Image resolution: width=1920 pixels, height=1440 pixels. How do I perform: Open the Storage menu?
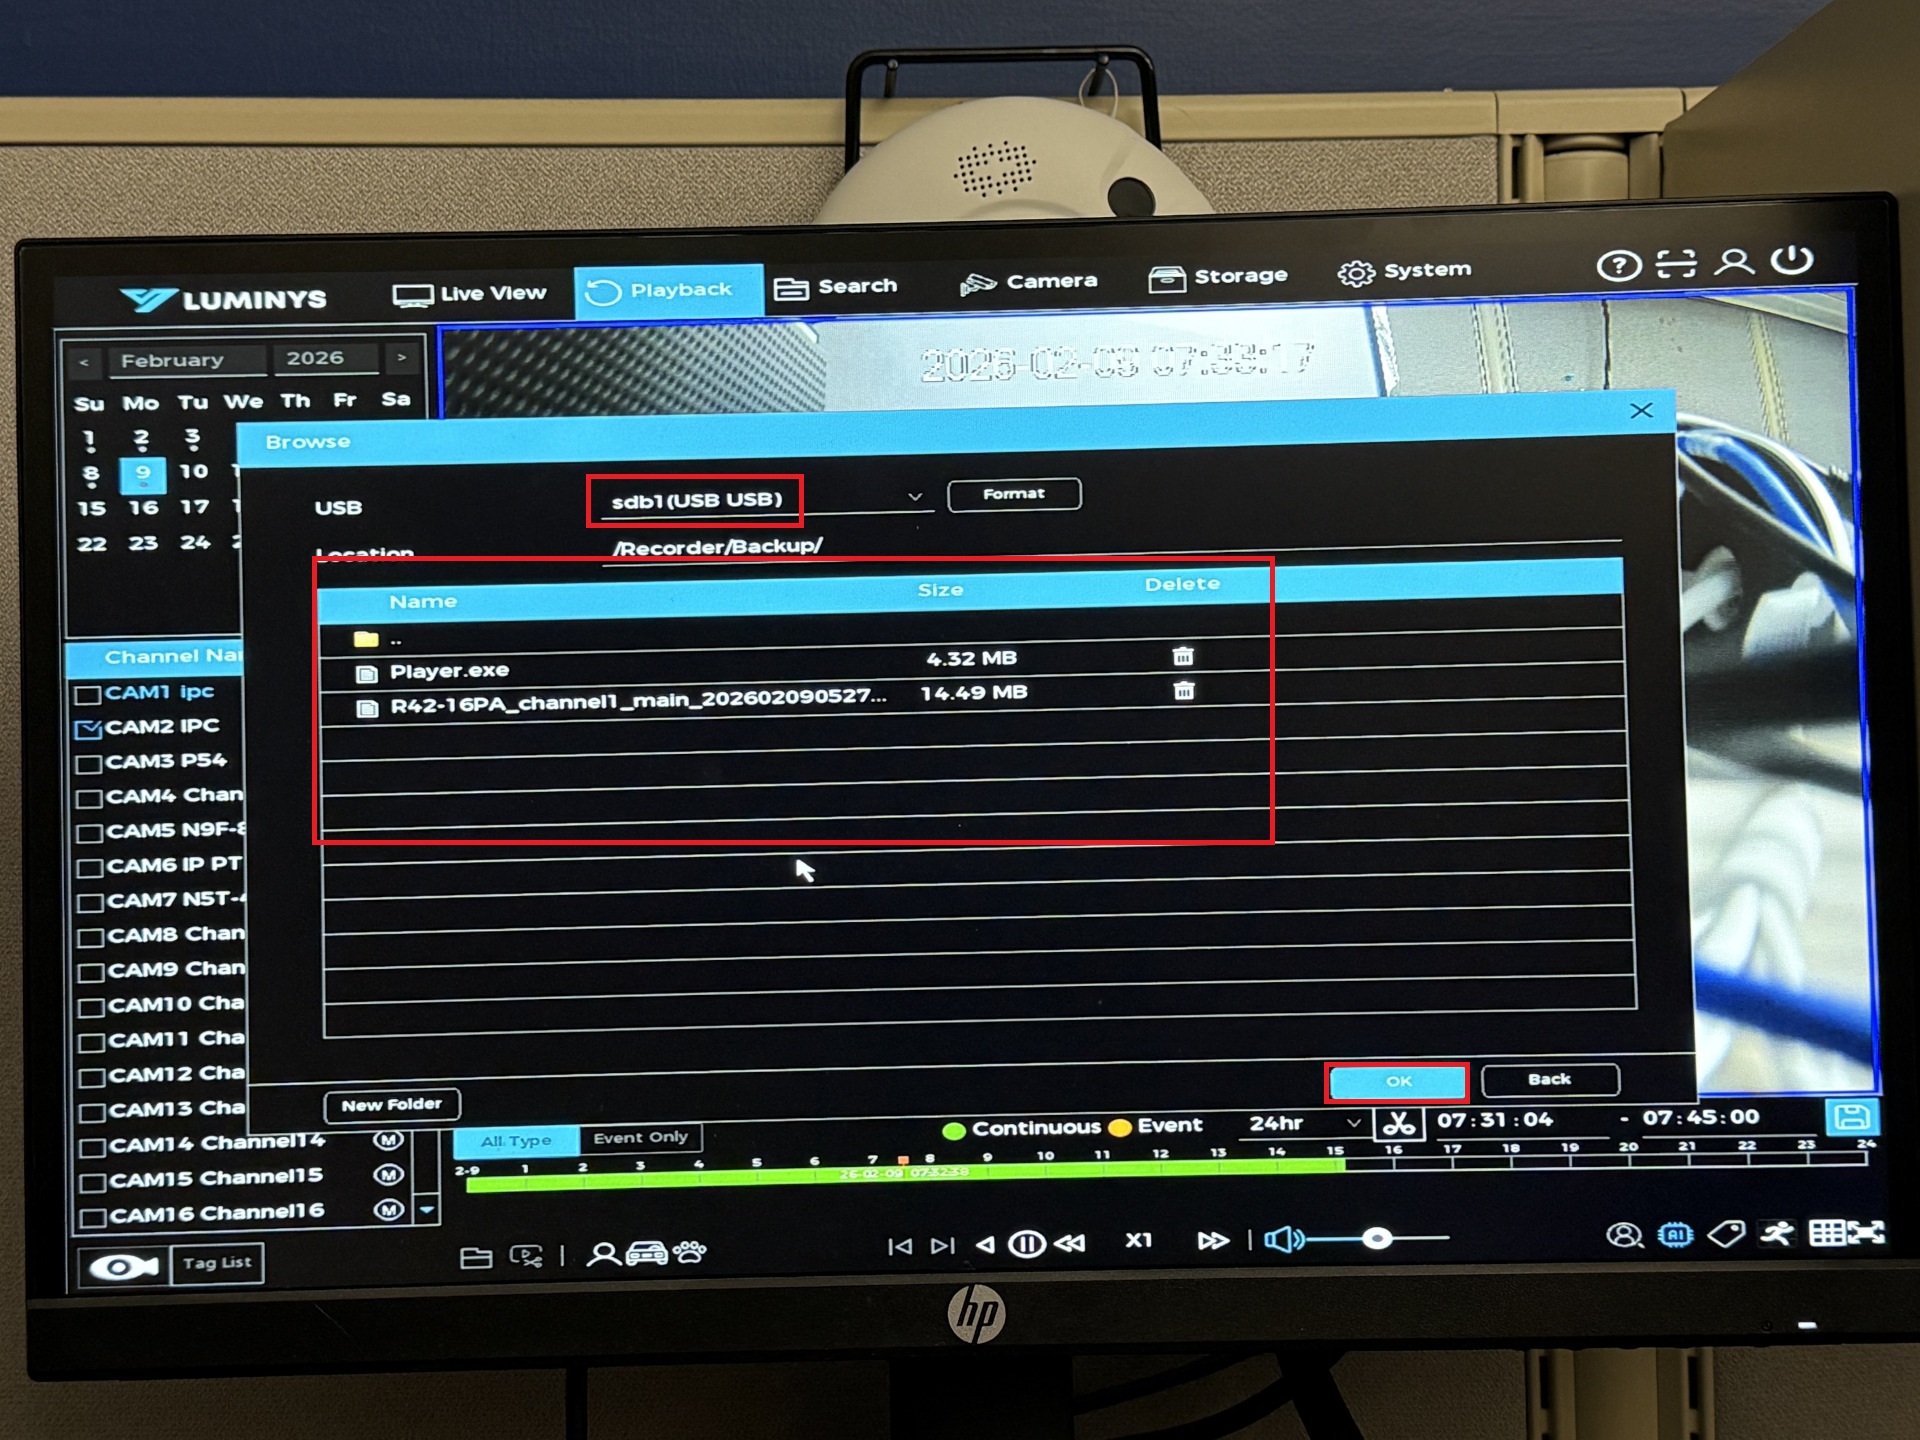tap(1218, 277)
